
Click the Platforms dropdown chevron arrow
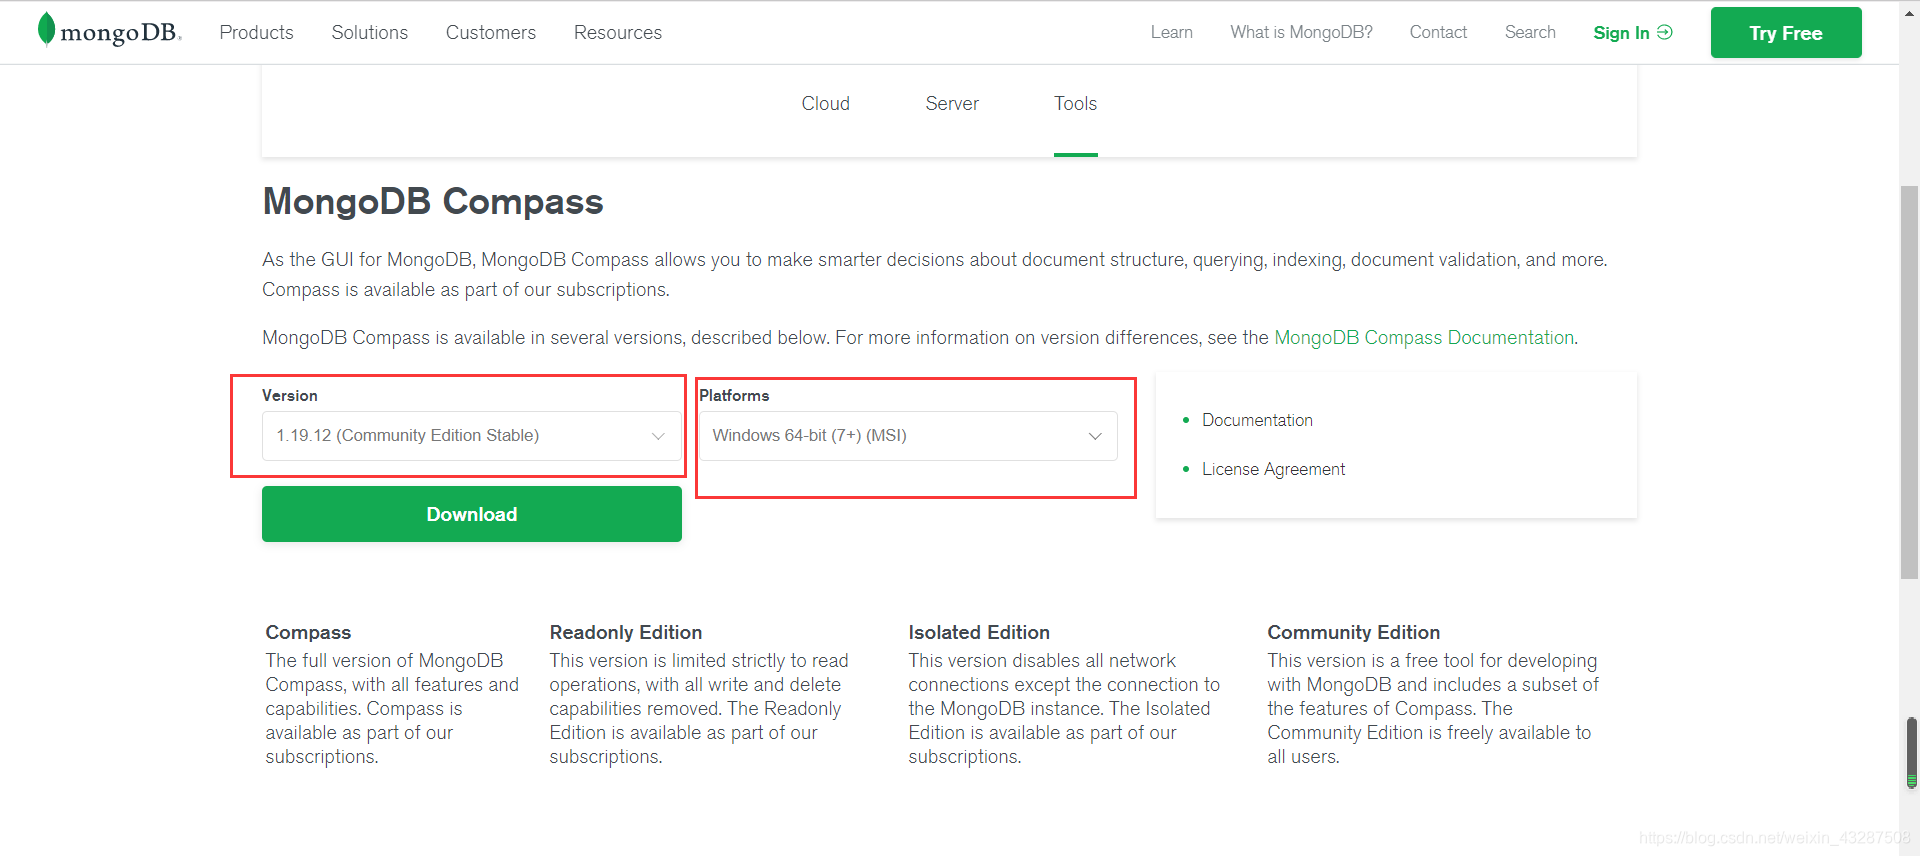pos(1095,436)
